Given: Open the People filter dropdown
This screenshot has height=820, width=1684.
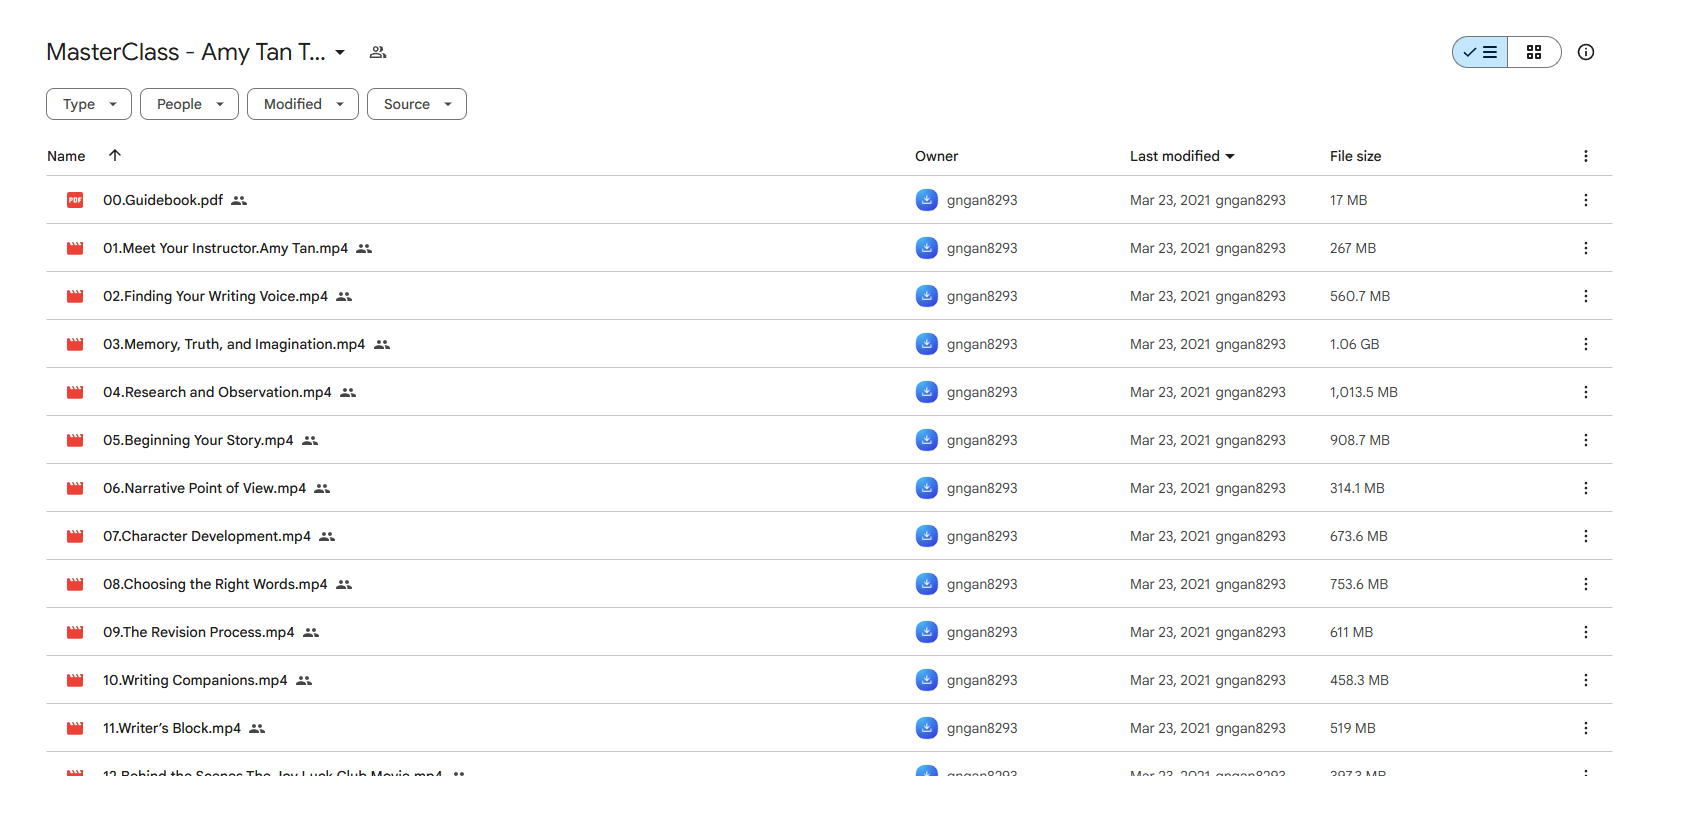Looking at the screenshot, I should pyautogui.click(x=189, y=104).
